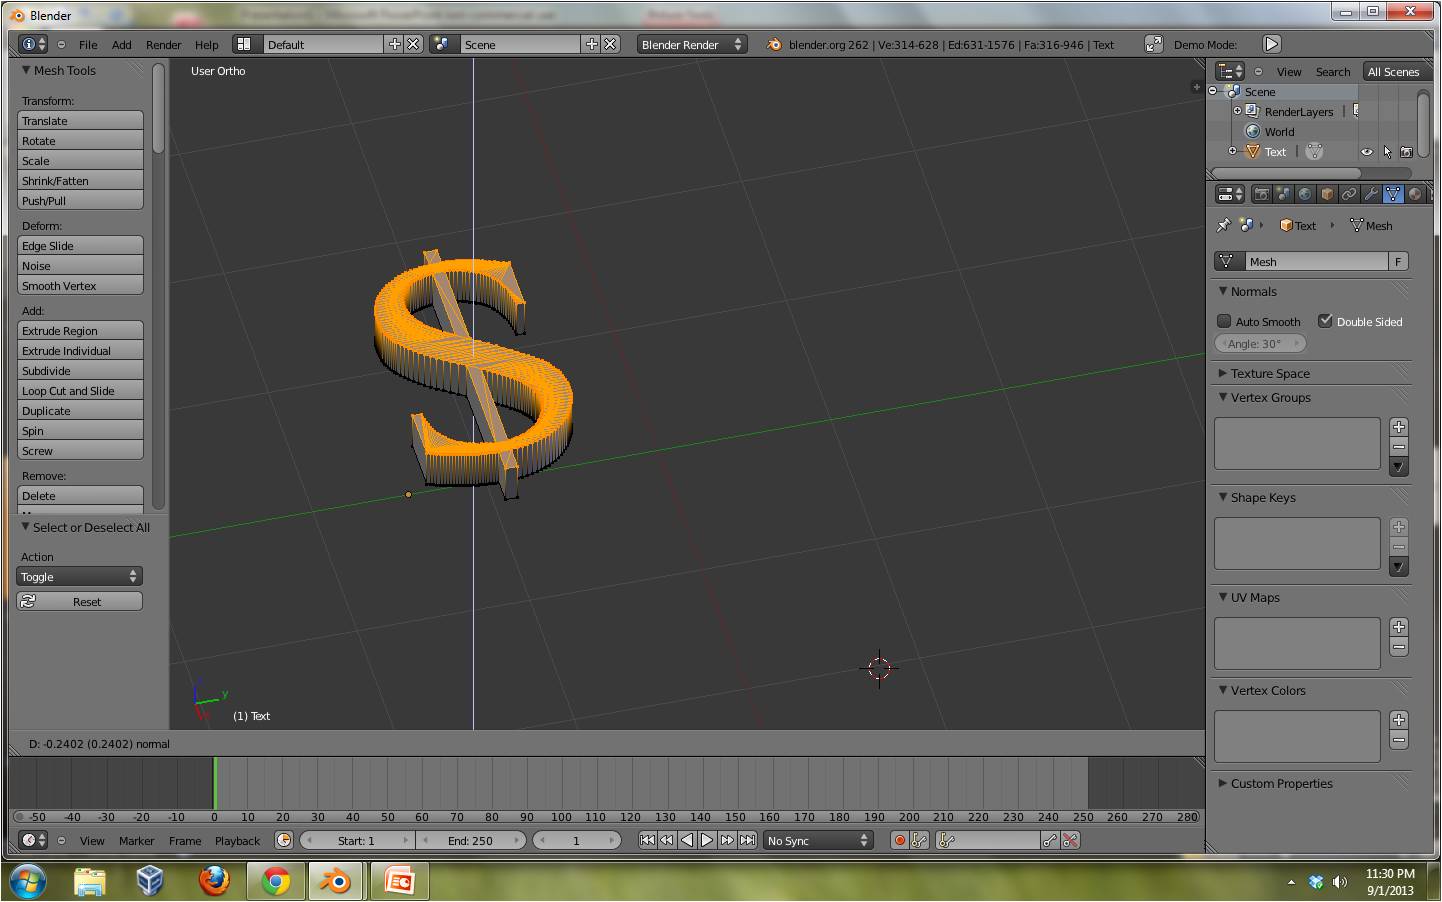Click the End 250 frame field
The height and width of the screenshot is (902, 1442).
(471, 840)
